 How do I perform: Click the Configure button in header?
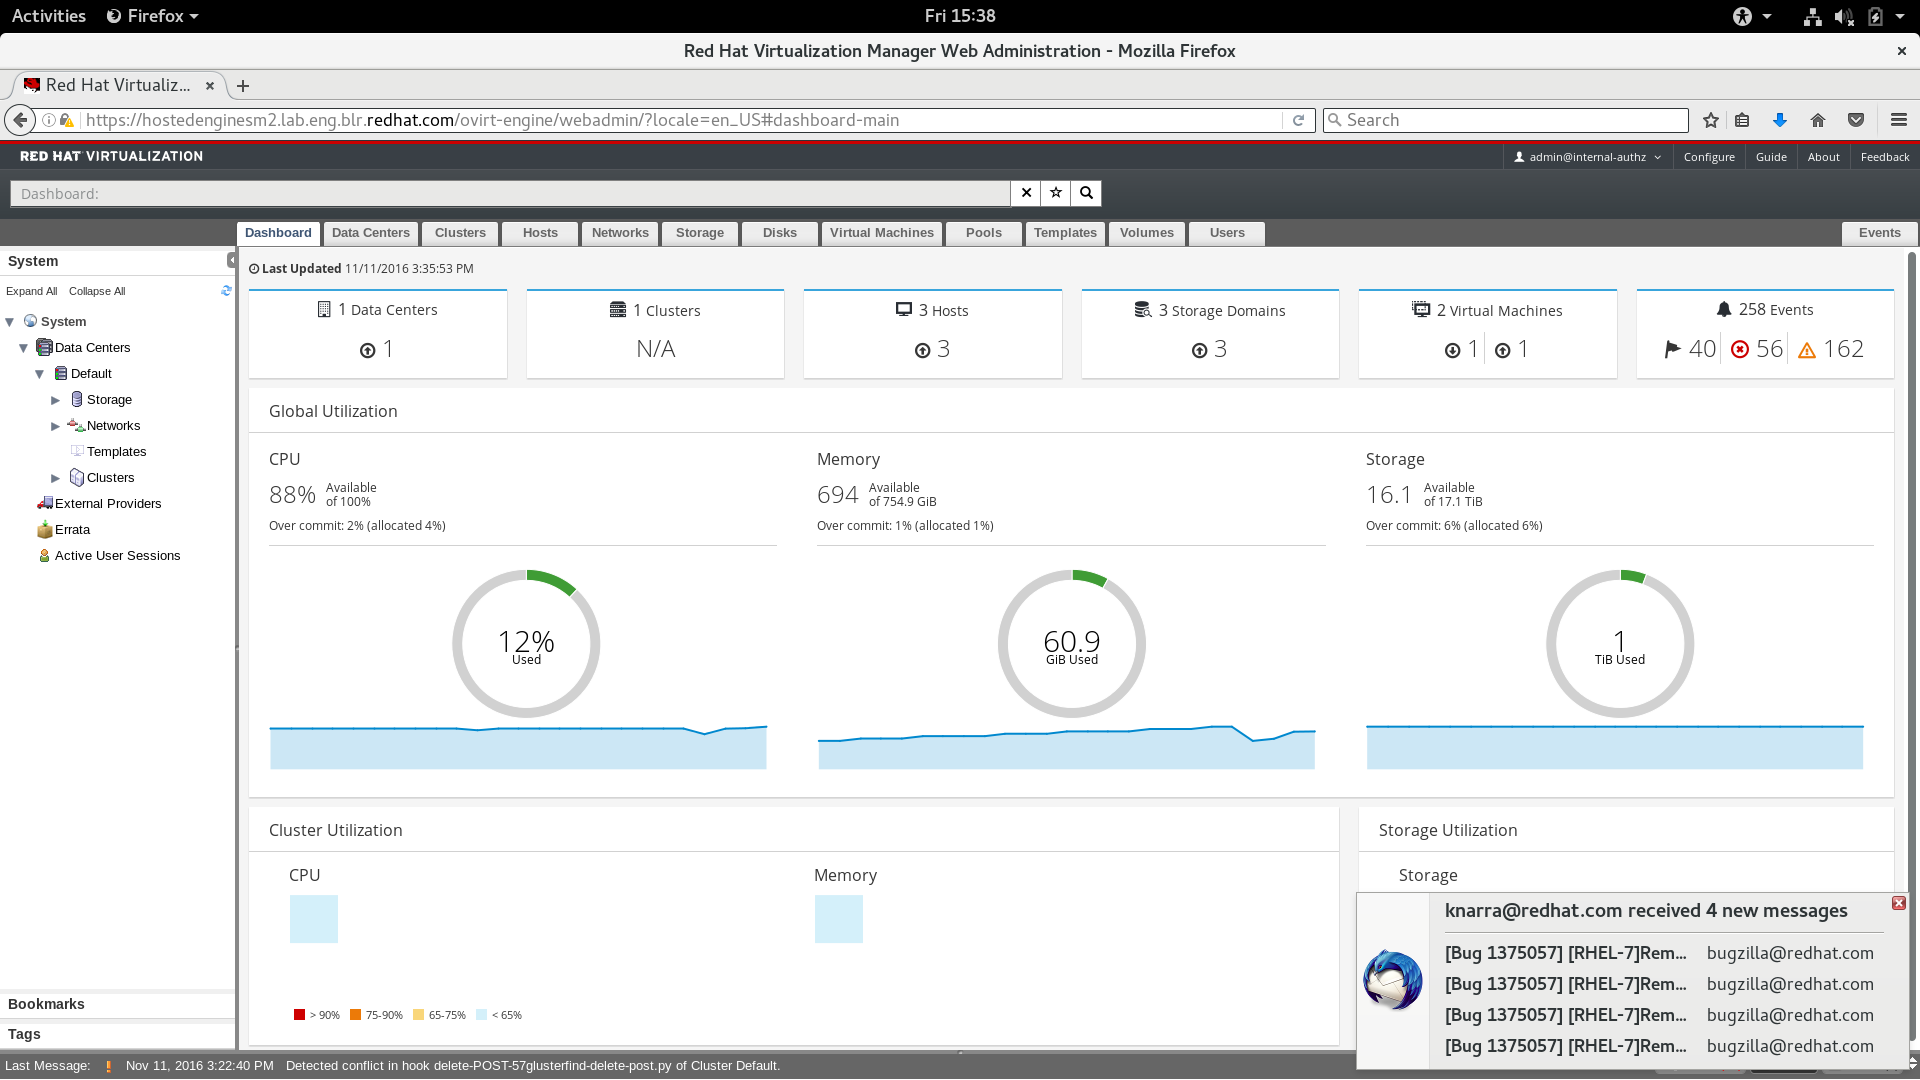click(1708, 157)
